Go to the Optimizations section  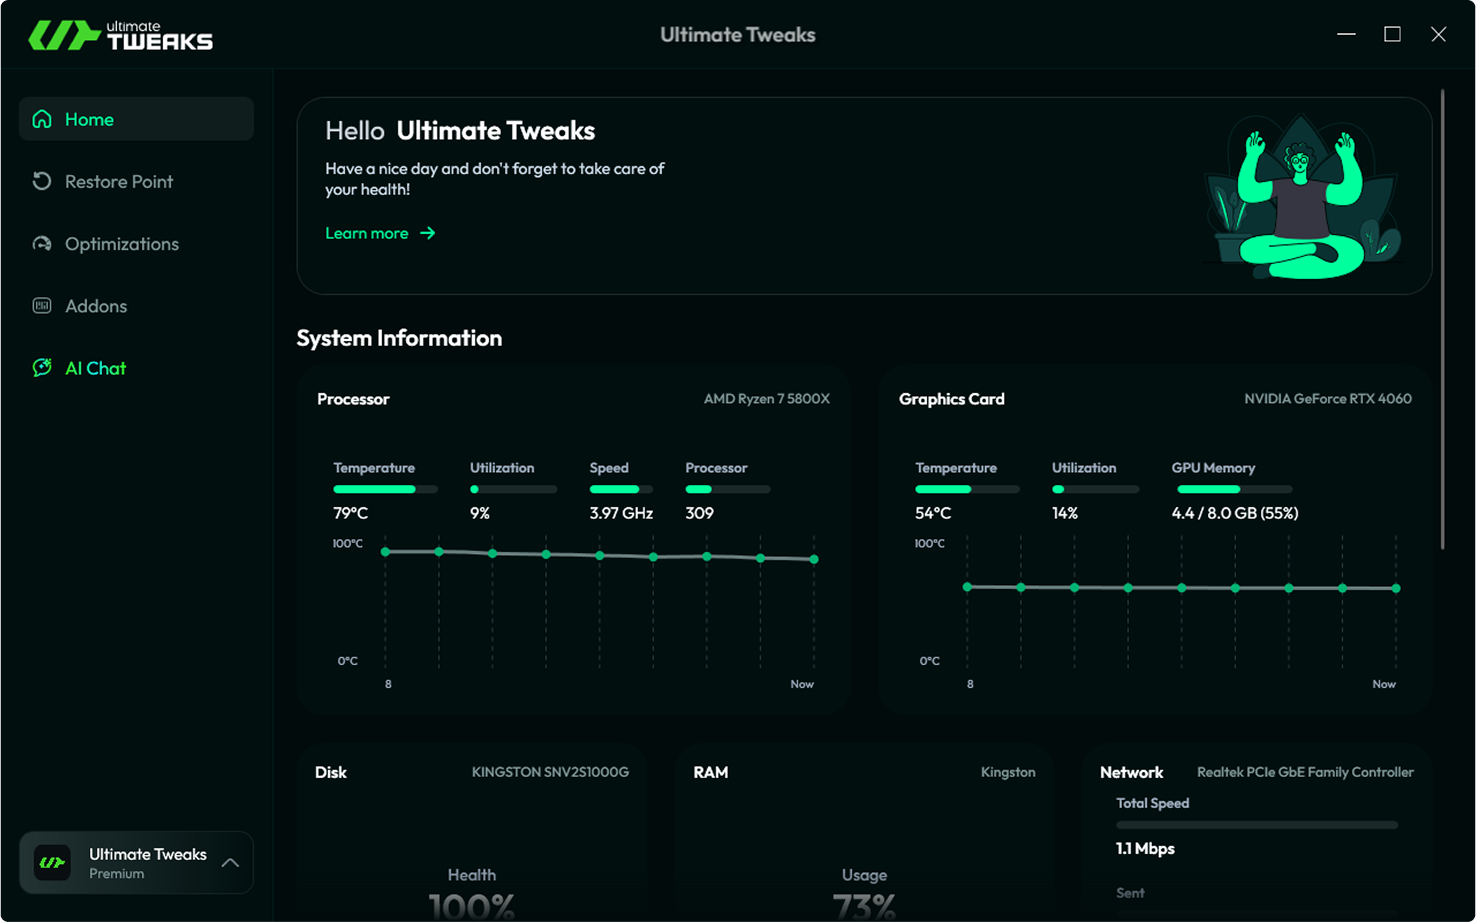[x=136, y=244]
